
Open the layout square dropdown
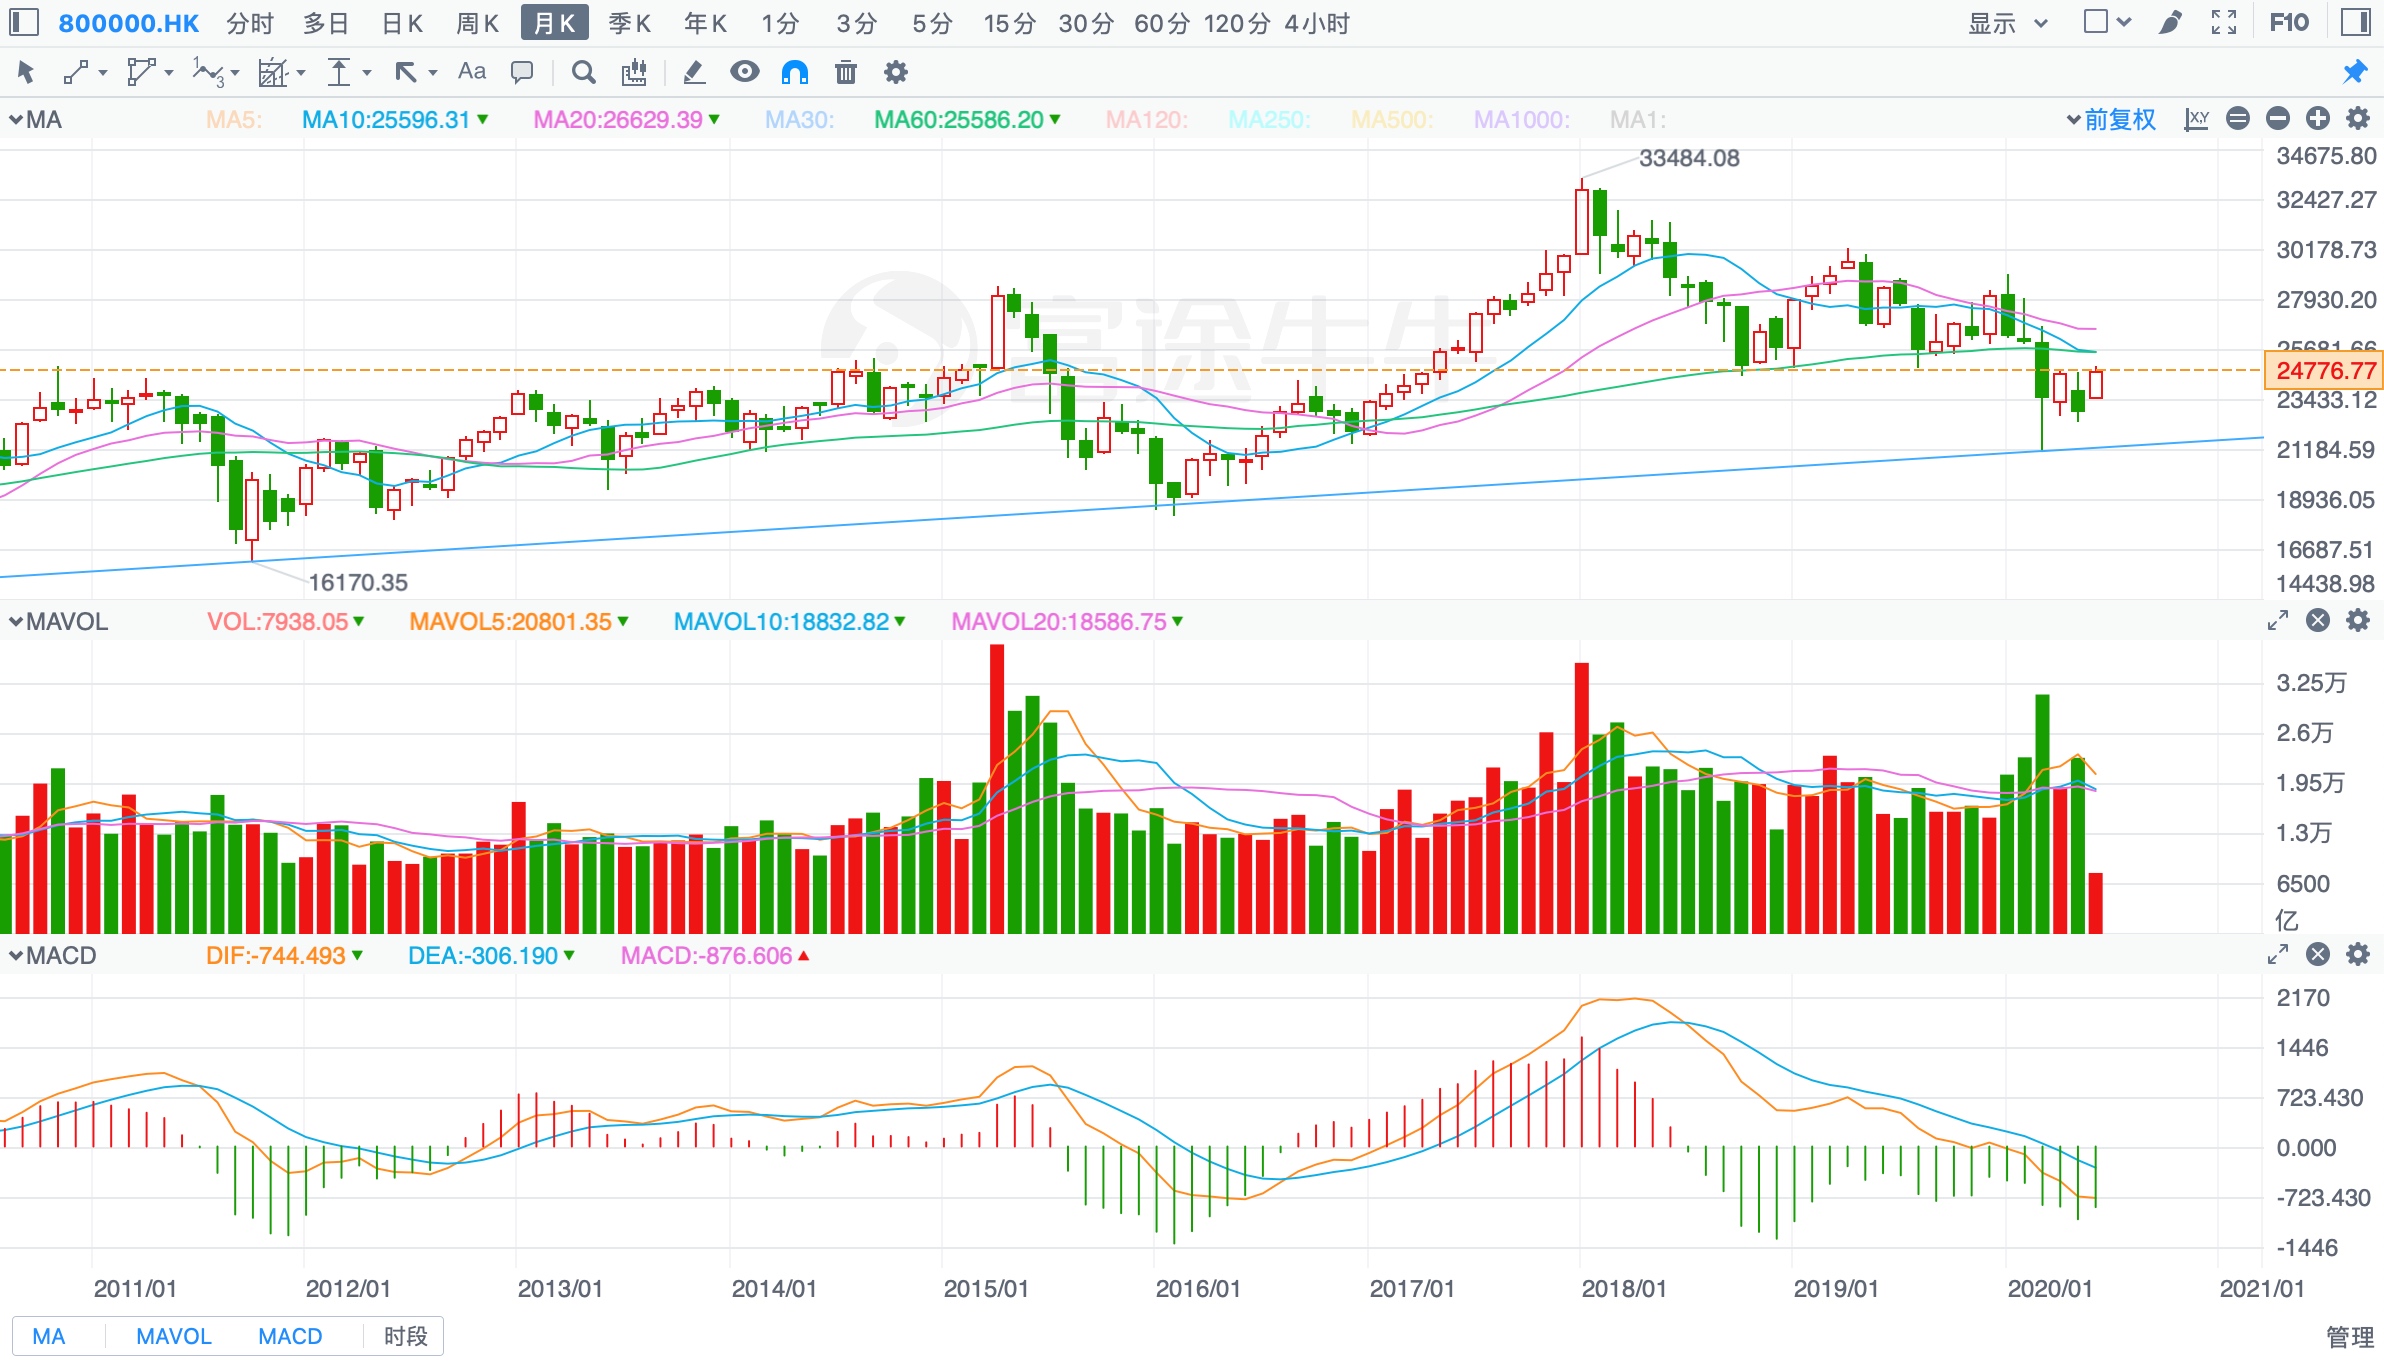coord(2107,22)
